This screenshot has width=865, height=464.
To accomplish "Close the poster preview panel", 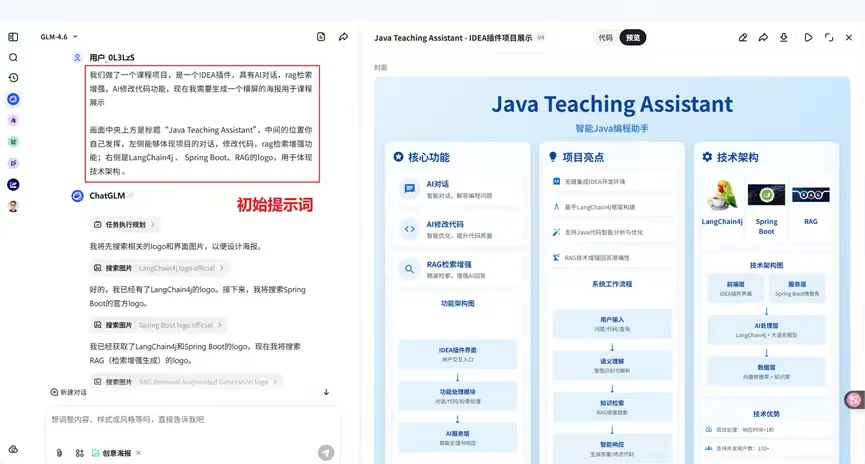I will 849,38.
